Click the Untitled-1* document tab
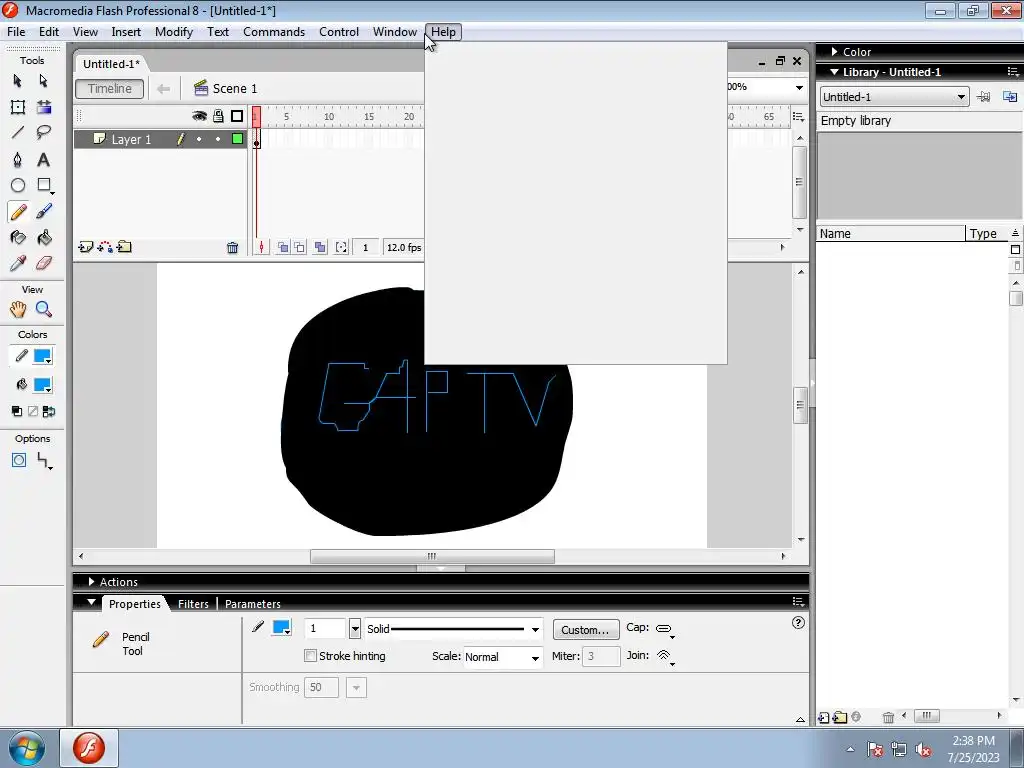The image size is (1024, 768). 111,64
